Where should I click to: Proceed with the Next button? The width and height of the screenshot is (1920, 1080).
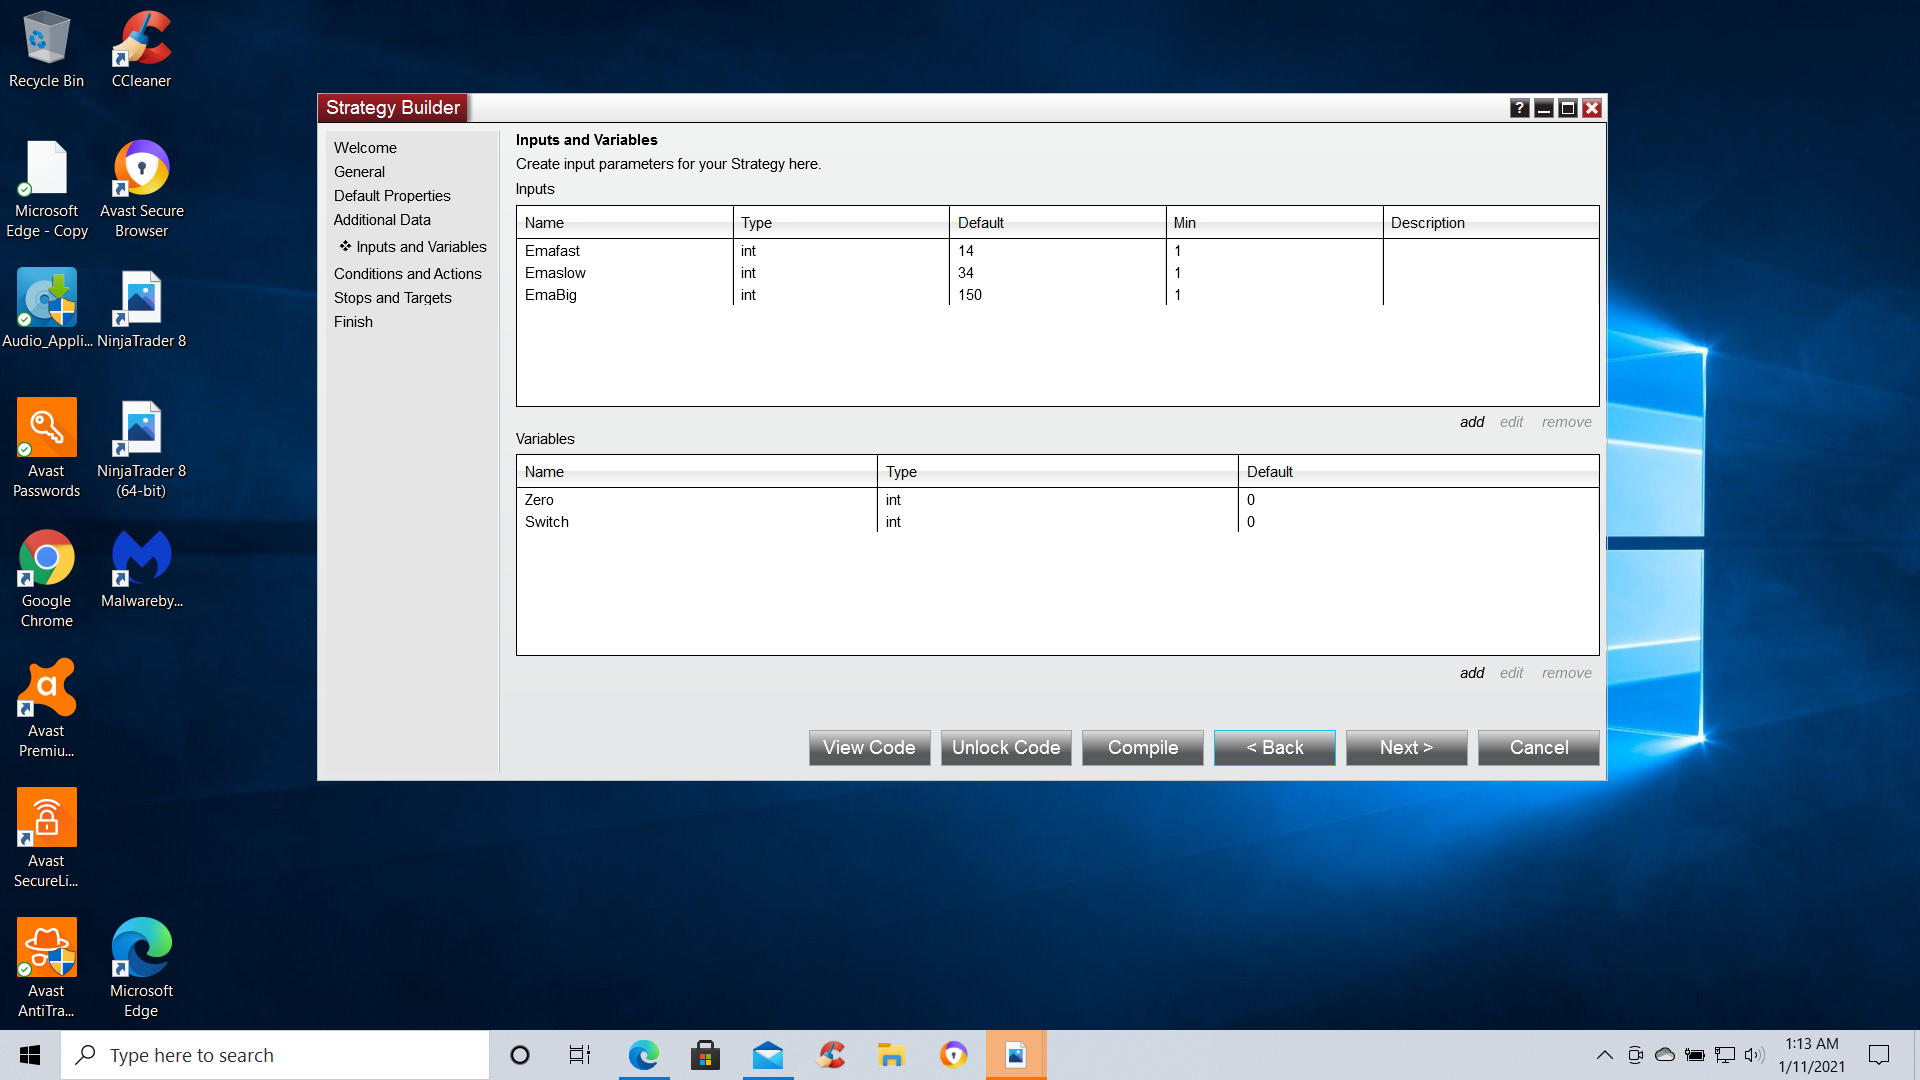click(1407, 748)
